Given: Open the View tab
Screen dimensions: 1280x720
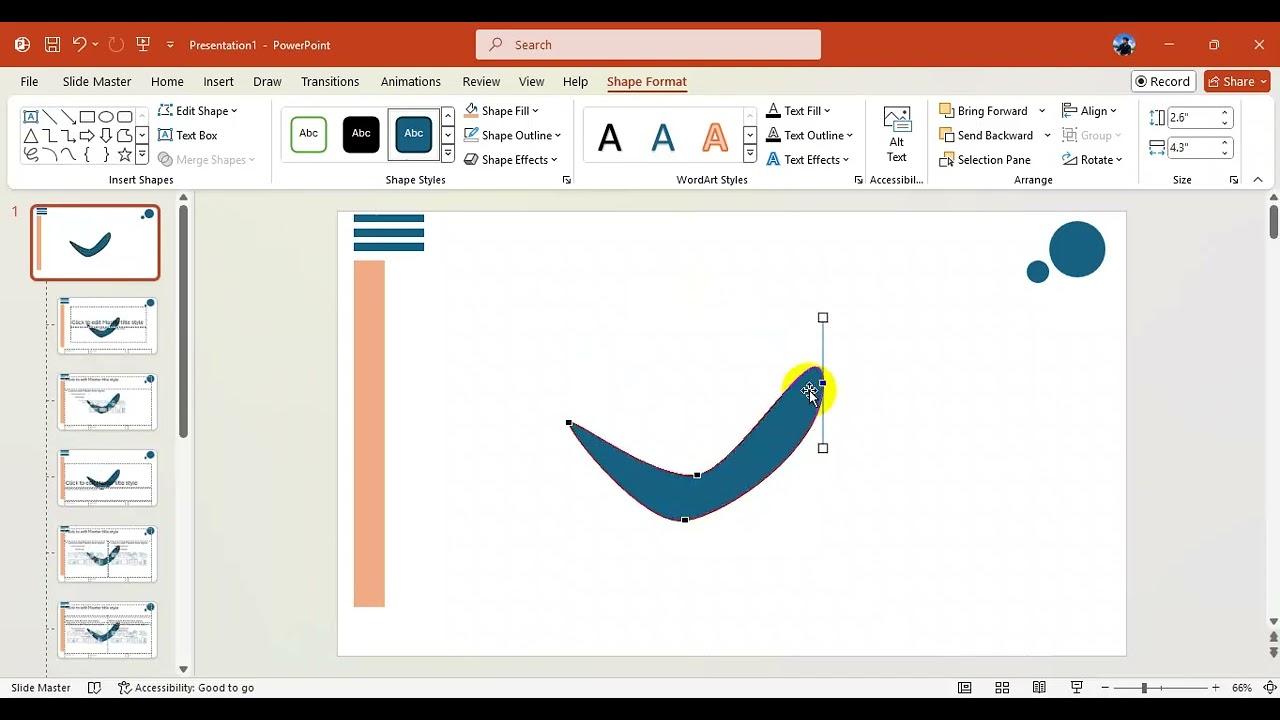Looking at the screenshot, I should (532, 82).
